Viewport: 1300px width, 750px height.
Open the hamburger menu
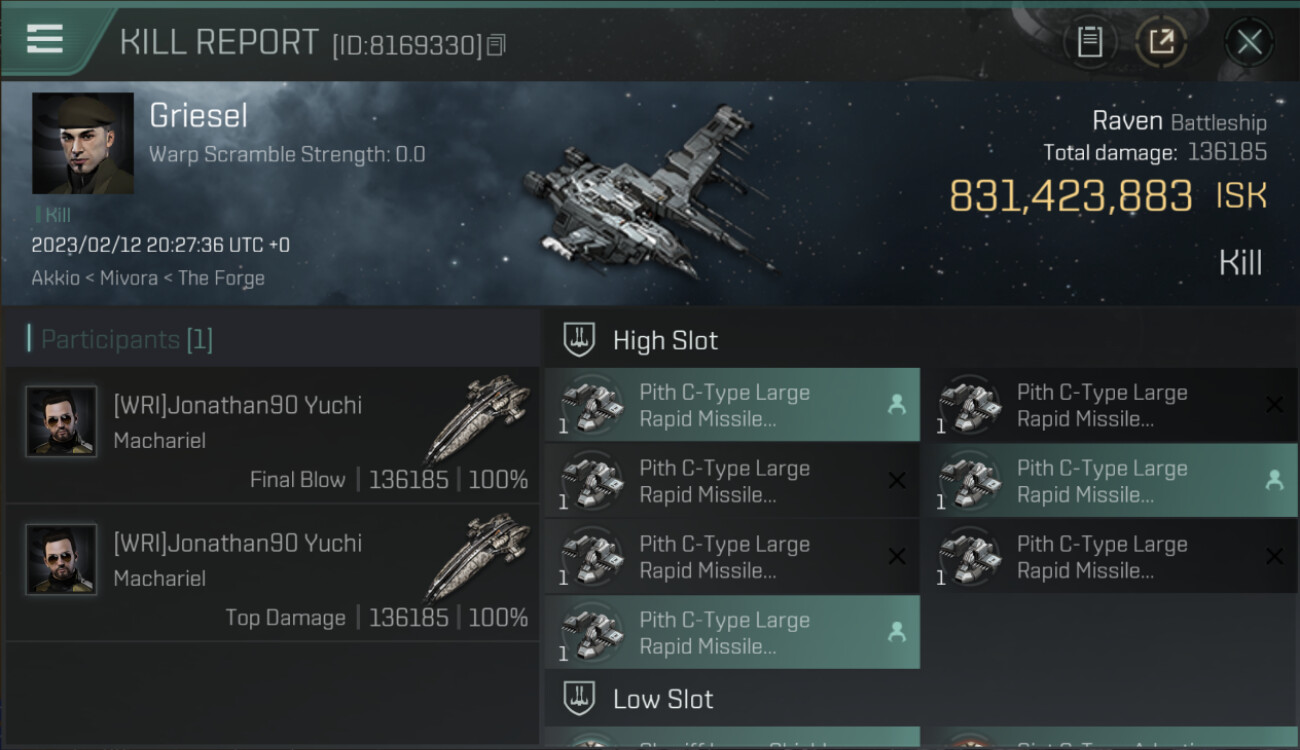click(46, 39)
